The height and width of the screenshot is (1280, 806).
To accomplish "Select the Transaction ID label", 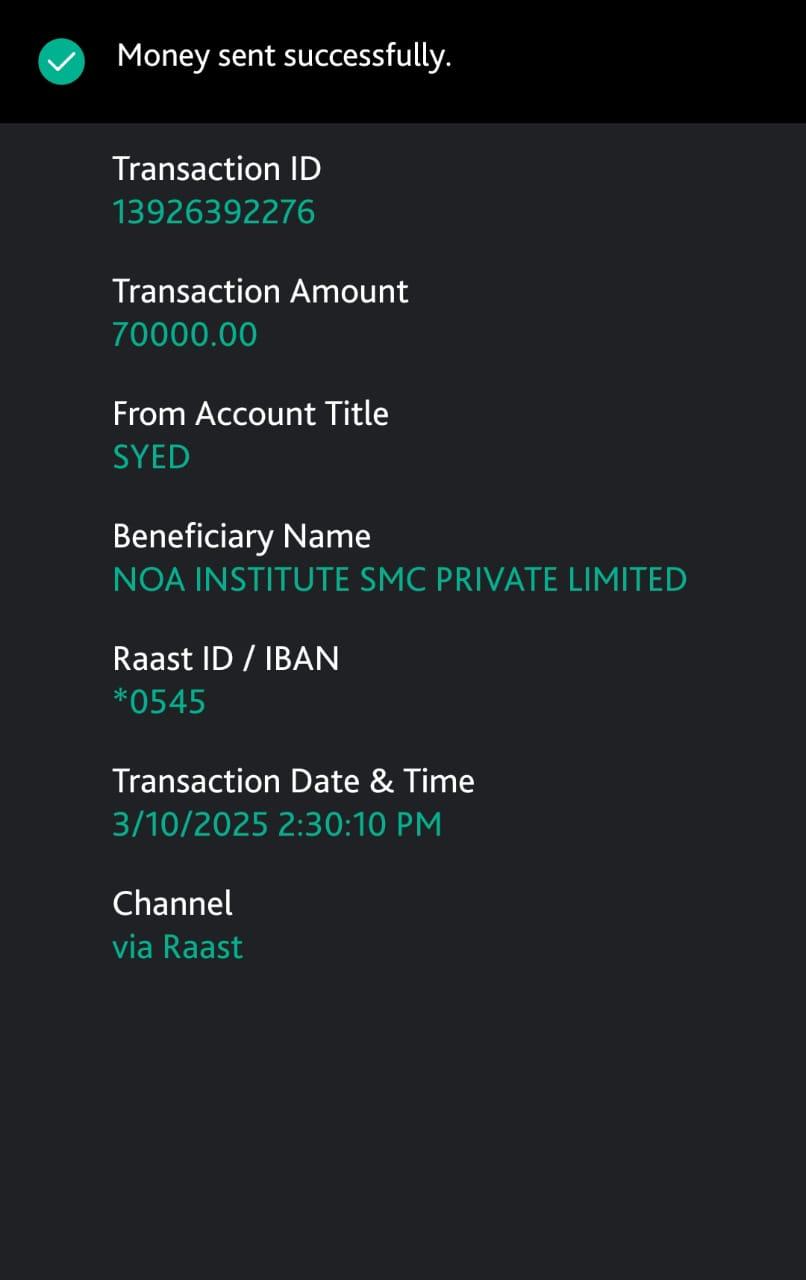I will pyautogui.click(x=216, y=169).
